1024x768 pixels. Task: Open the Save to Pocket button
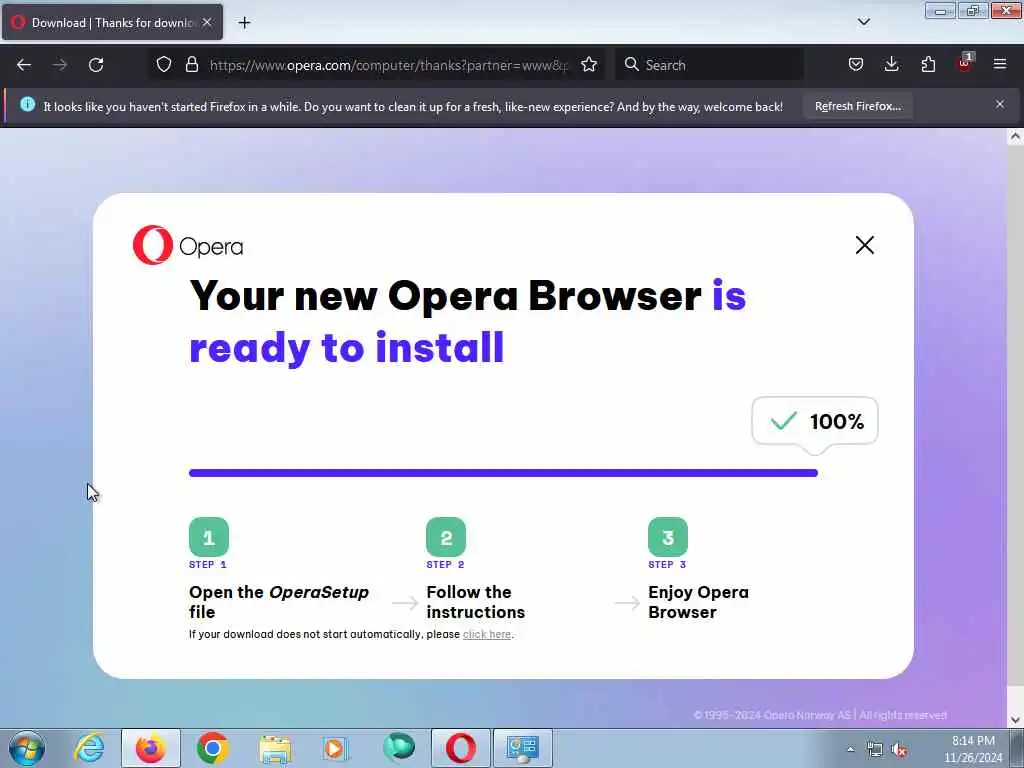click(856, 64)
